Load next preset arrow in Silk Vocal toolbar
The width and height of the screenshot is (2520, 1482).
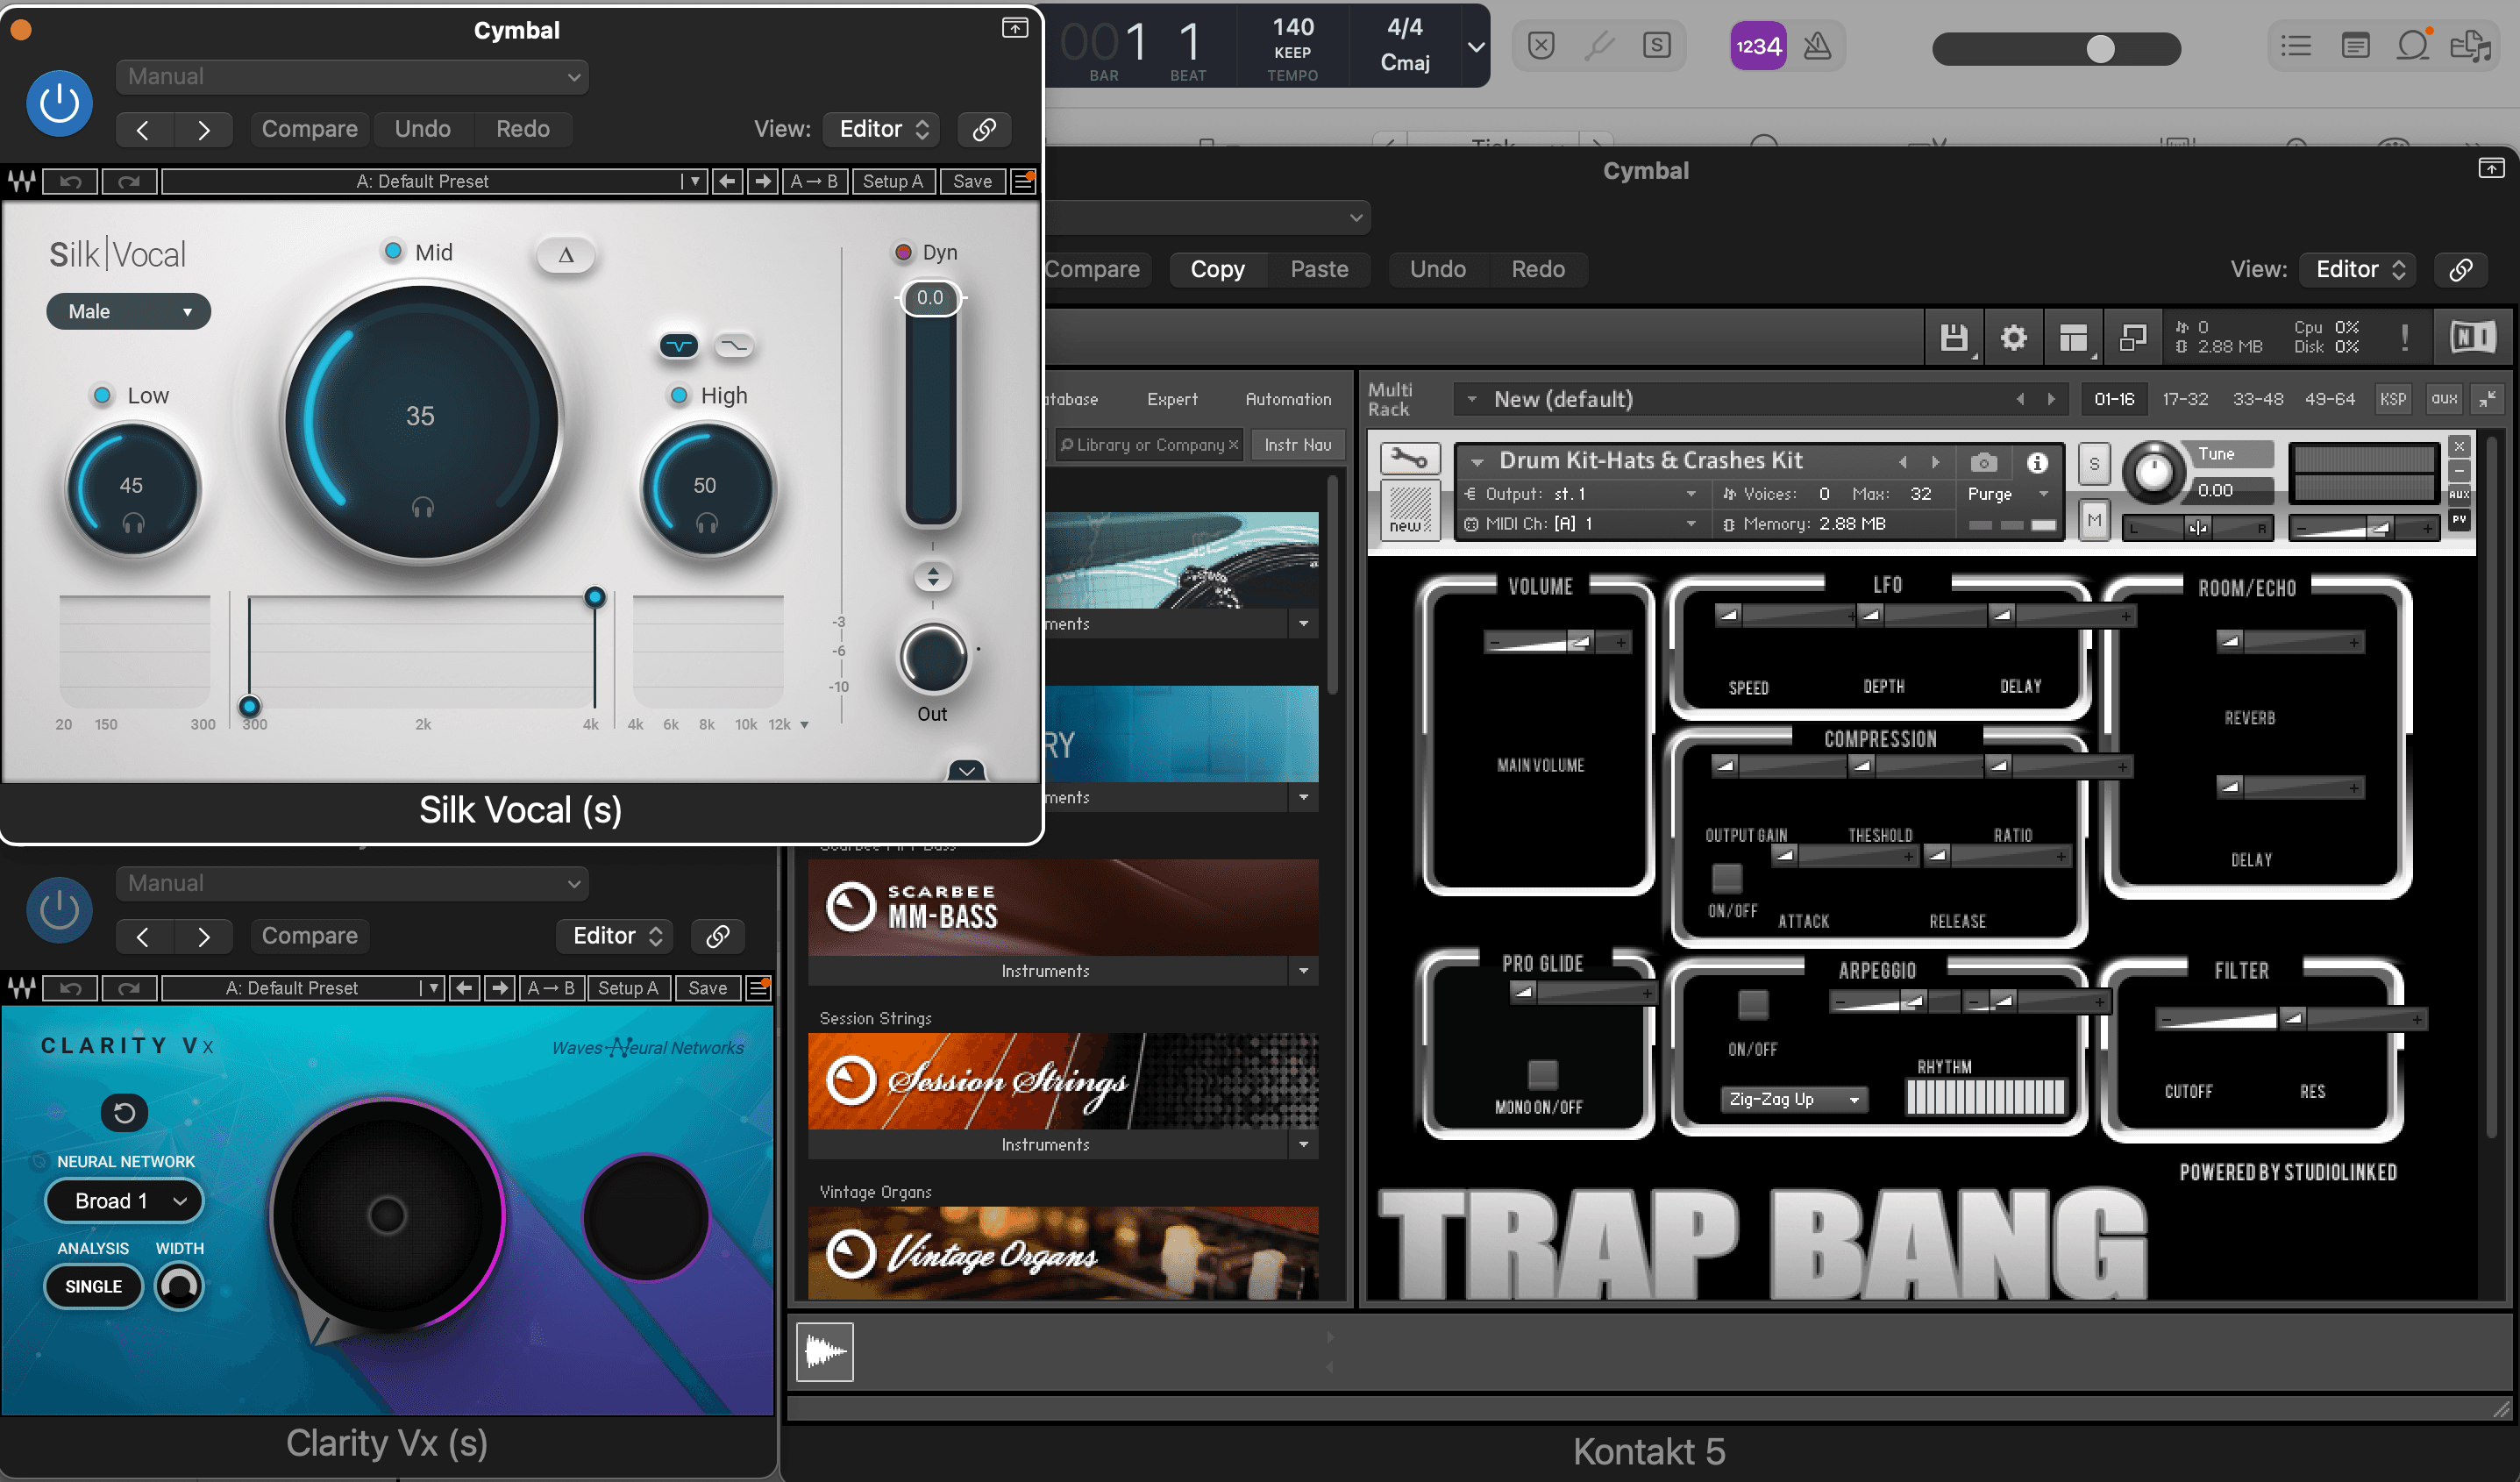(x=763, y=181)
